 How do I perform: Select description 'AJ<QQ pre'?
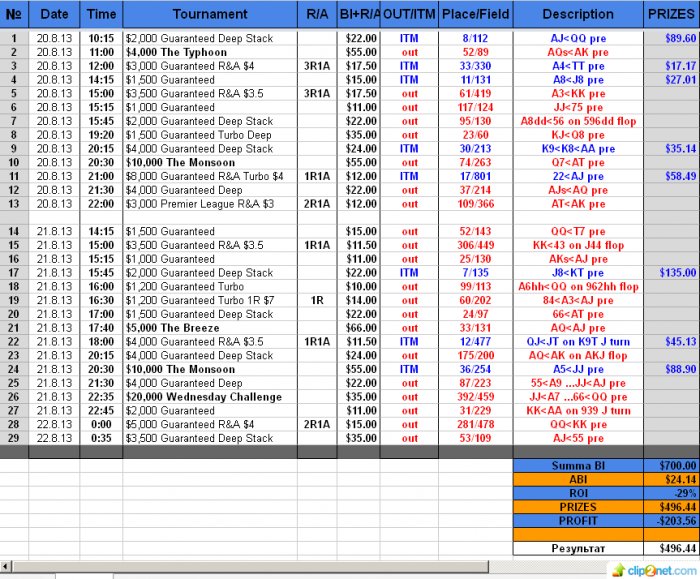point(578,38)
